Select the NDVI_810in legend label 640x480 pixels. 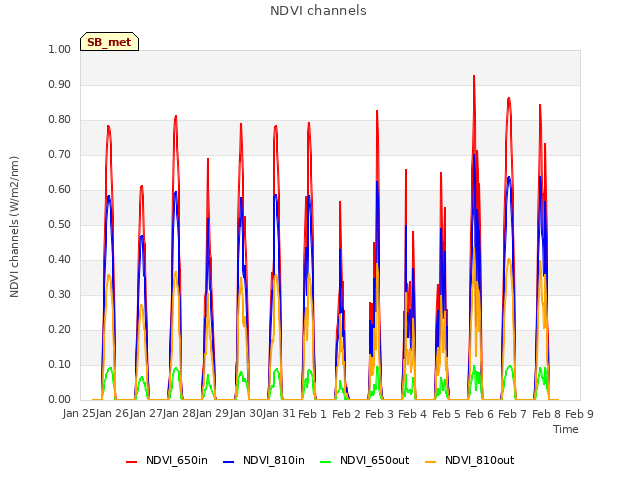click(x=274, y=460)
